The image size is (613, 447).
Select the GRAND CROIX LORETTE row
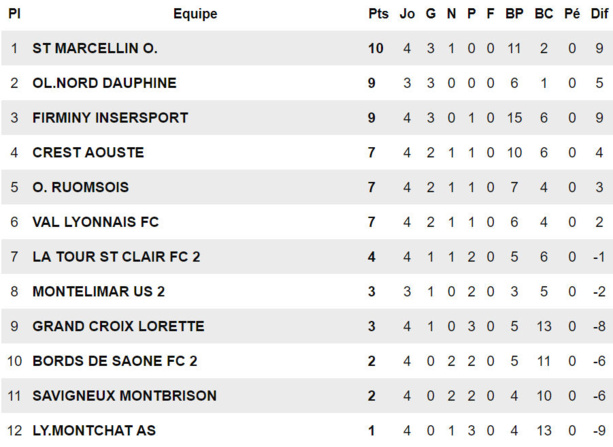pos(118,326)
